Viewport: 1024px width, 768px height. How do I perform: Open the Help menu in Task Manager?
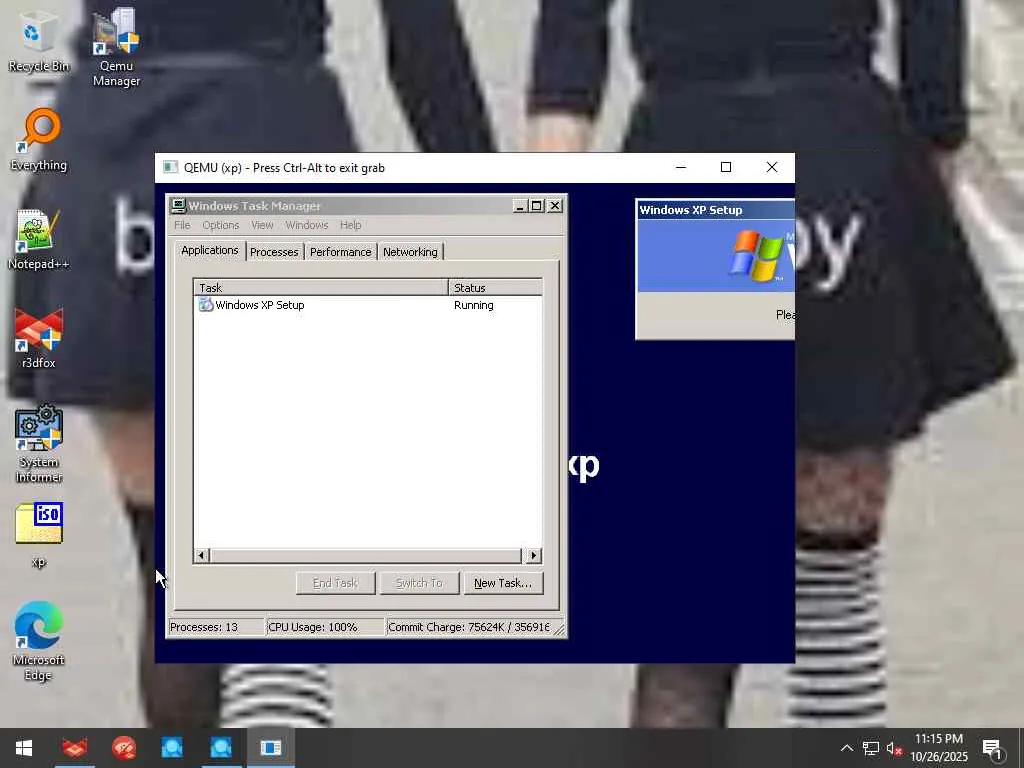tap(350, 225)
